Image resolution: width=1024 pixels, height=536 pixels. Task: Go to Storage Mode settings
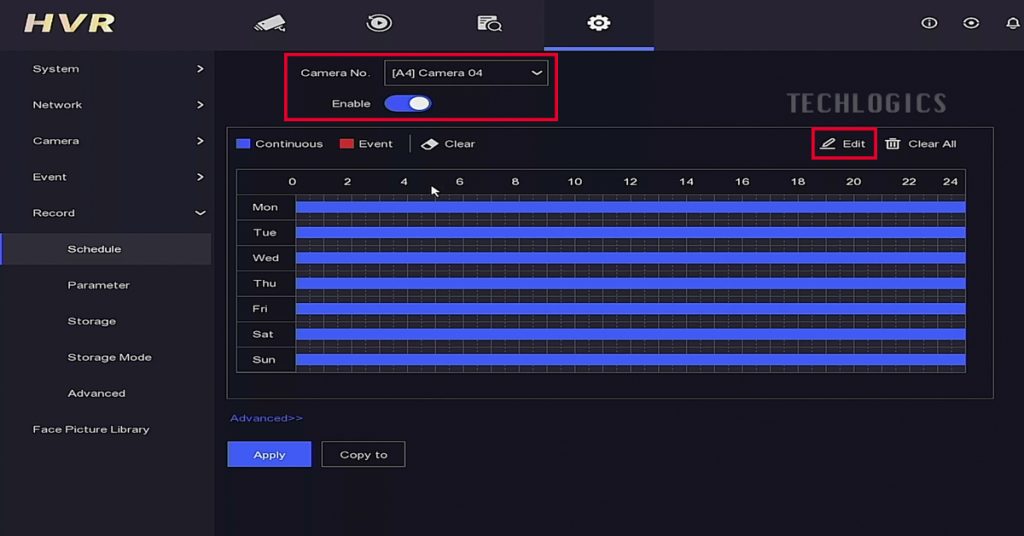tap(109, 357)
